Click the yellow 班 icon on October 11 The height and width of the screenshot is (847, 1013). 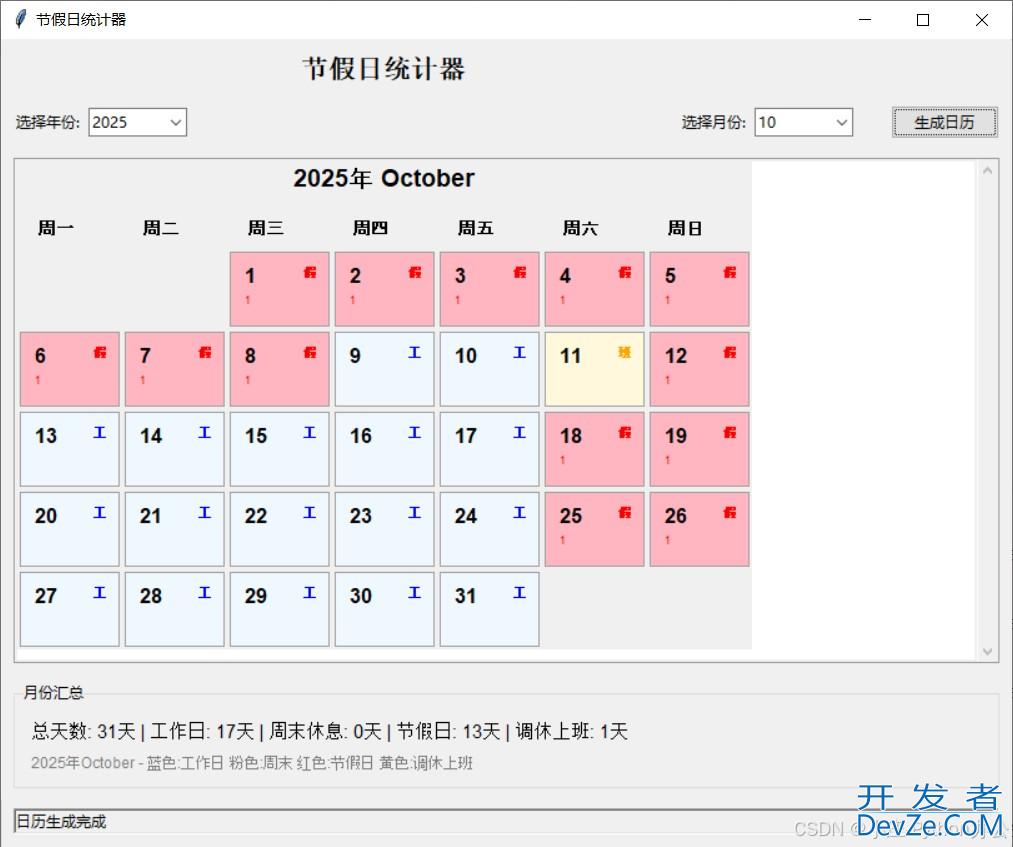pyautogui.click(x=624, y=352)
